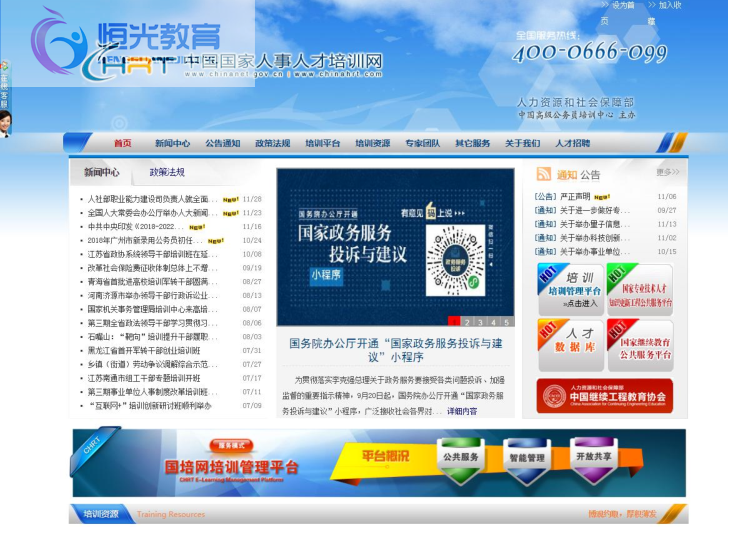The height and width of the screenshot is (542, 729).
Task: Show carousel slide 2
Action: [x=467, y=321]
